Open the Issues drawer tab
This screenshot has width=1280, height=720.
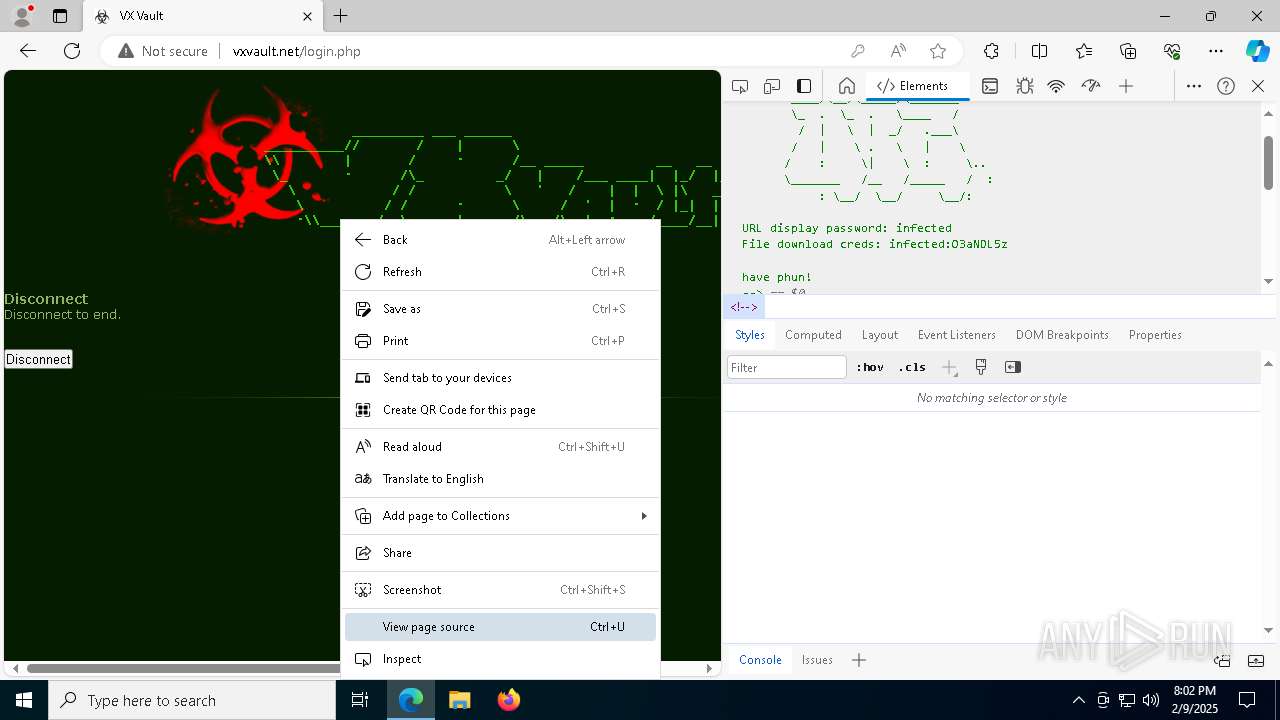click(x=817, y=660)
